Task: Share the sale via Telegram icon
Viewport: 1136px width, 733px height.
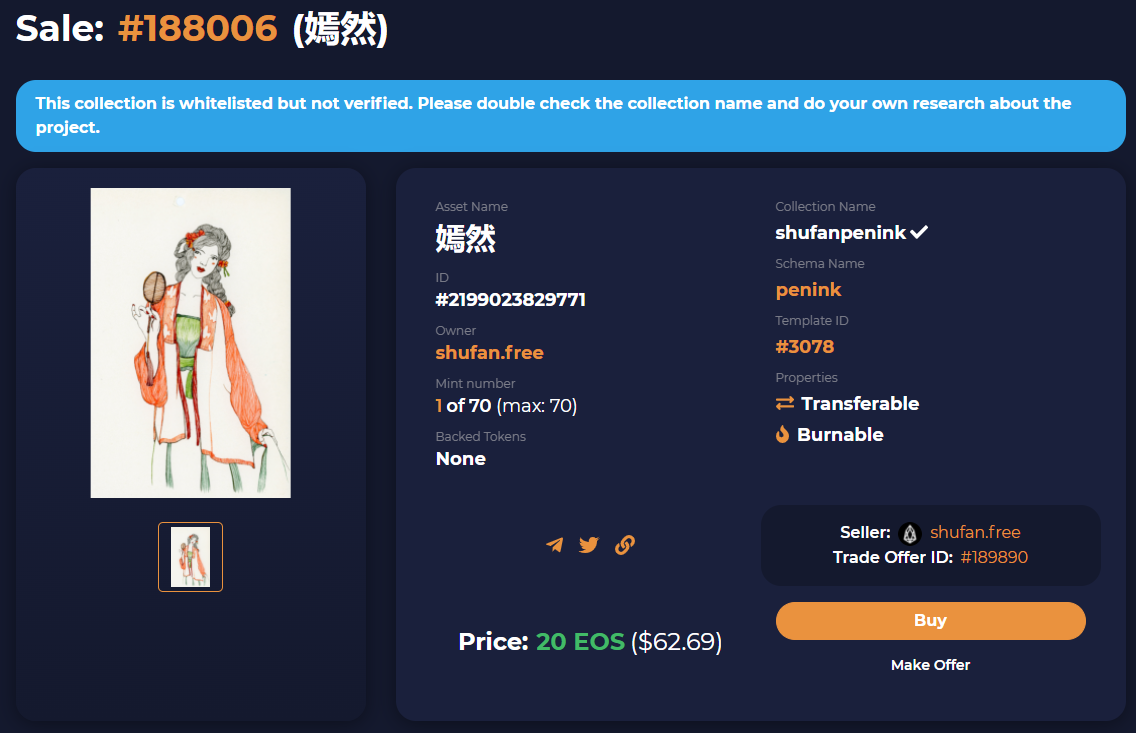Action: (555, 545)
